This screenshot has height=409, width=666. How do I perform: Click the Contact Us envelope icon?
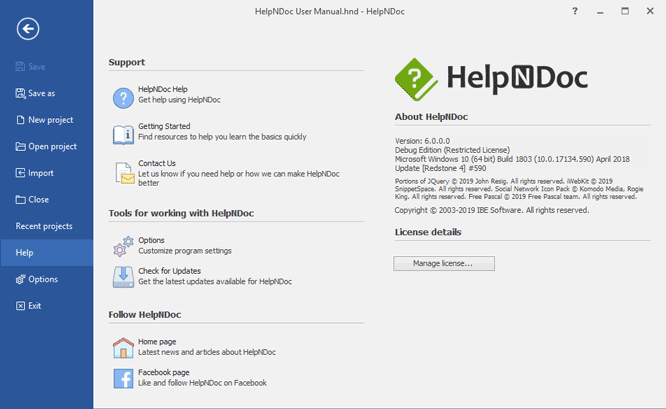pos(124,173)
